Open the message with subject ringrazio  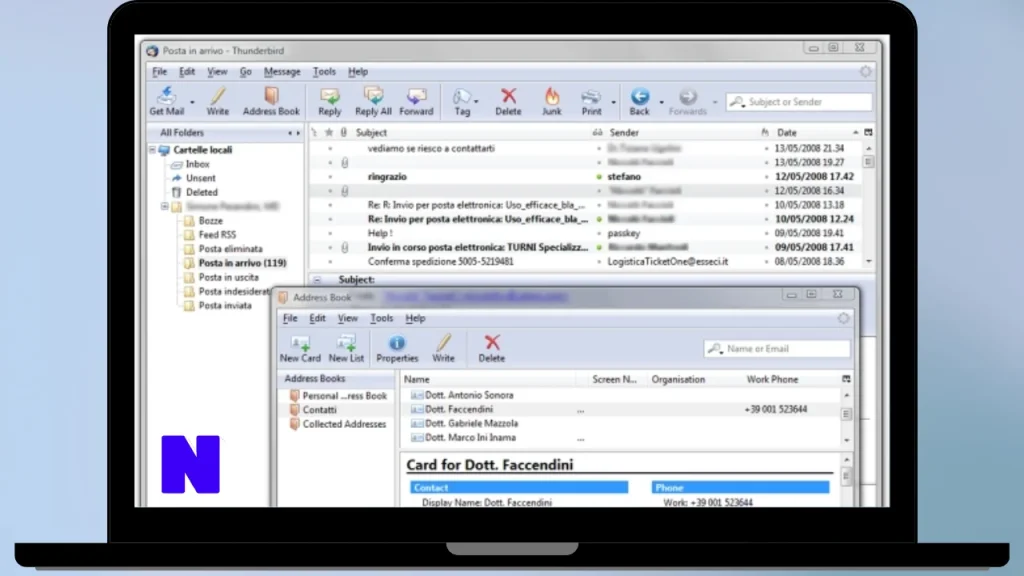[387, 177]
